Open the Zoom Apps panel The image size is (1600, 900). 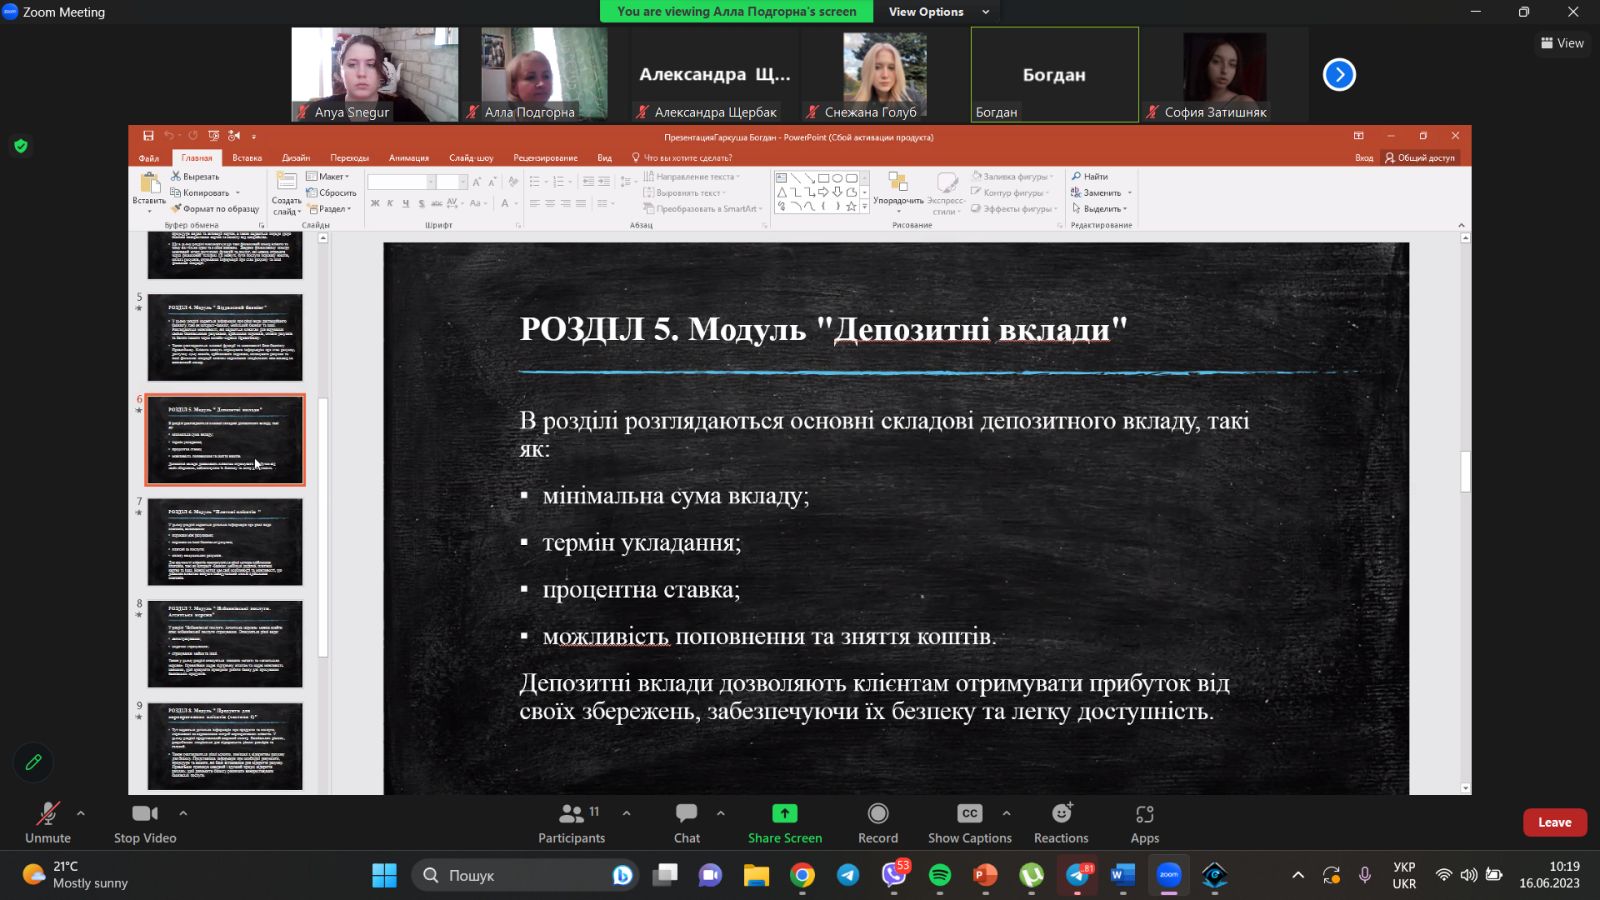[x=1144, y=822]
